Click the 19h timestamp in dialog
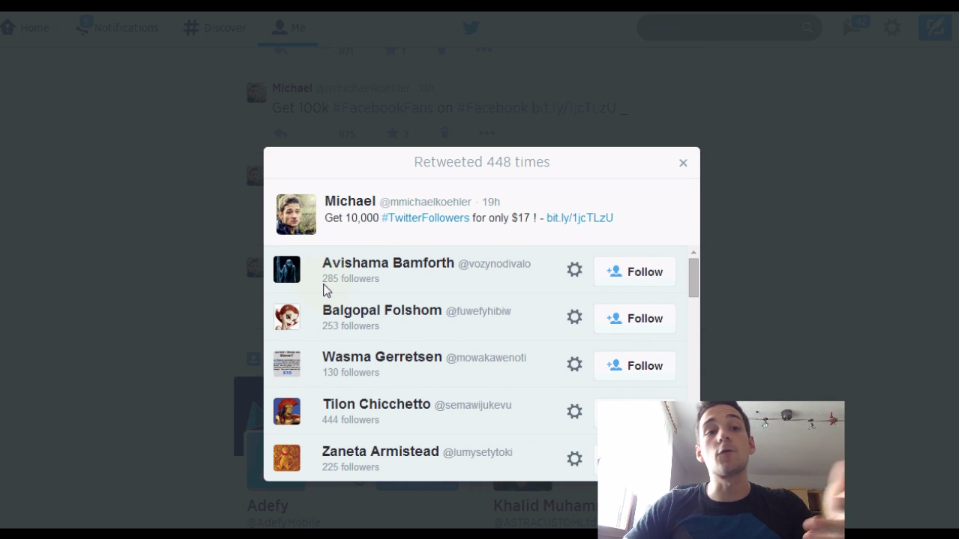The image size is (960, 539). pos(491,202)
